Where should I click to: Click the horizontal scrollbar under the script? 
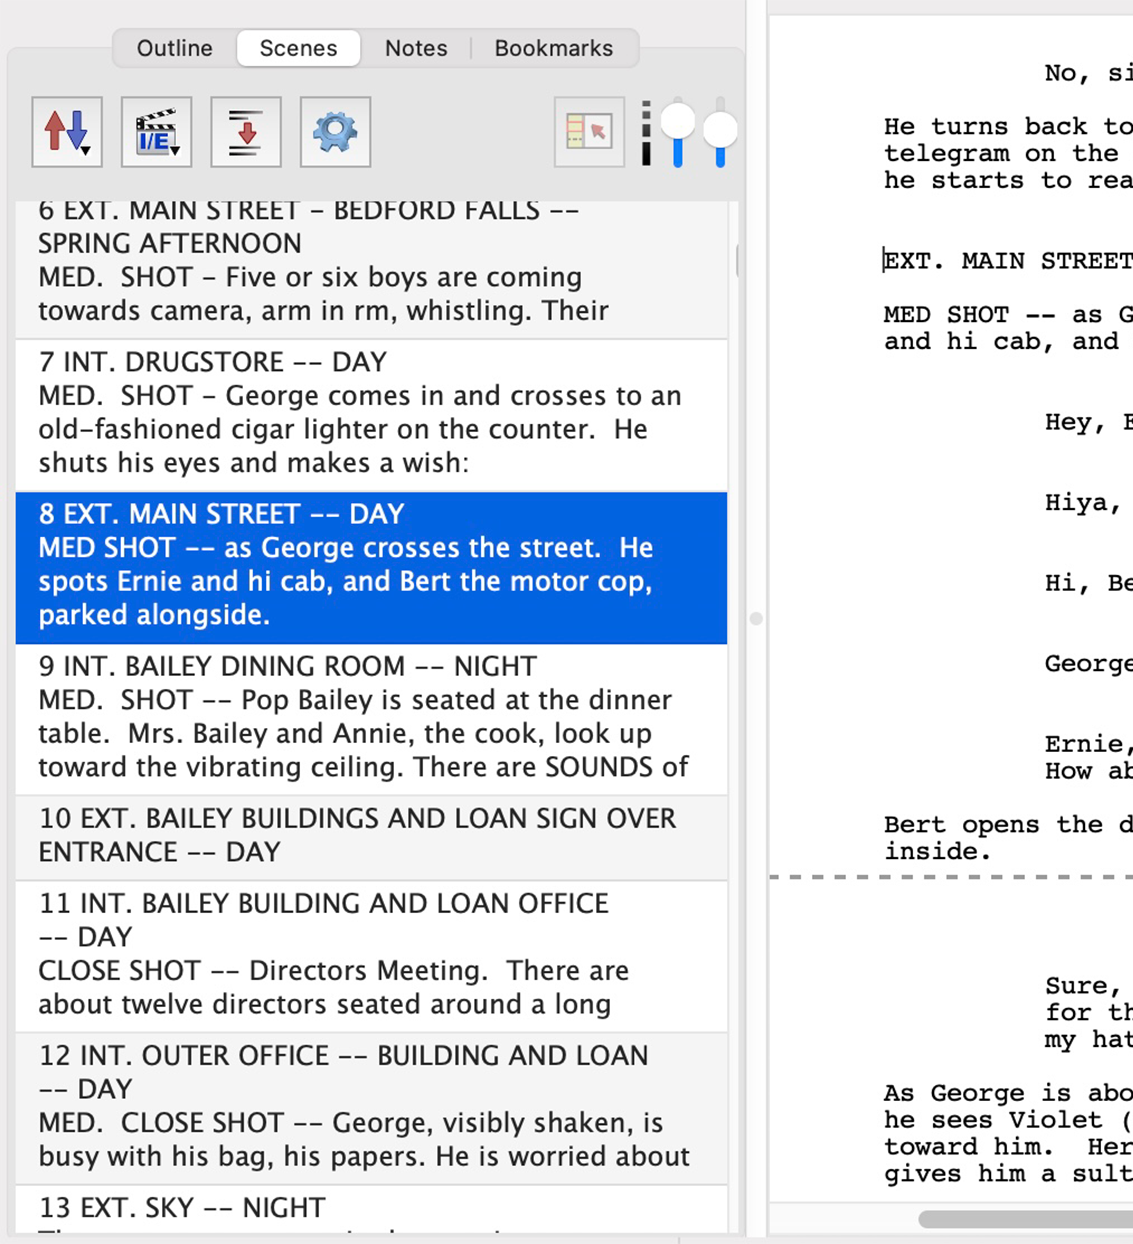(x=1026, y=1219)
